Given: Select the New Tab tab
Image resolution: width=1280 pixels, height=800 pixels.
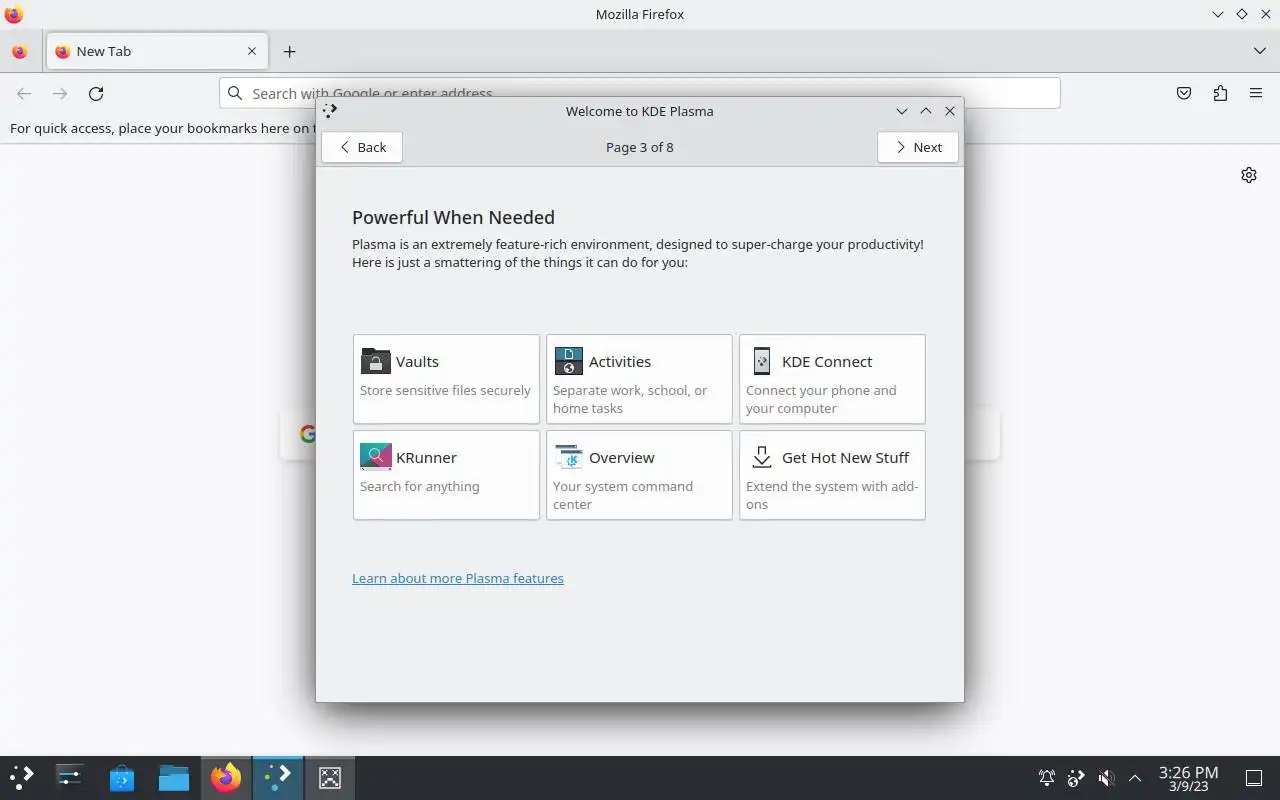Looking at the screenshot, I should (157, 51).
